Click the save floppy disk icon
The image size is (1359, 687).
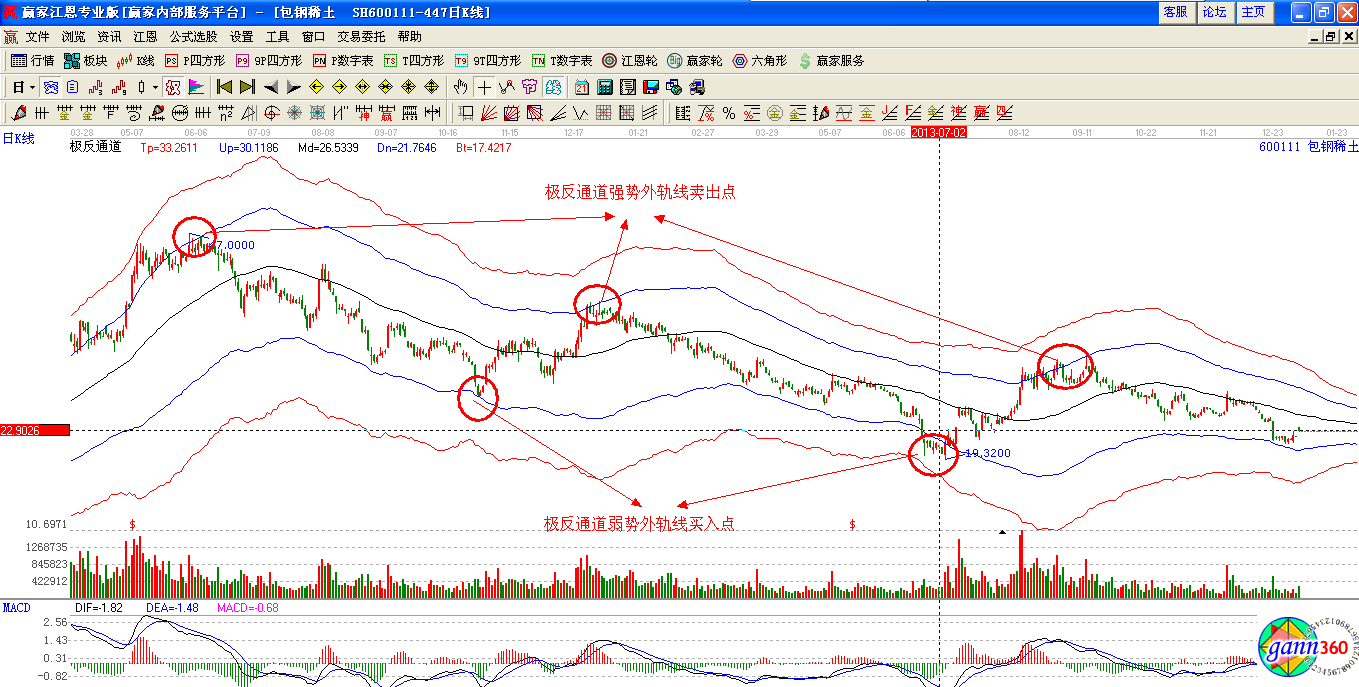click(650, 87)
